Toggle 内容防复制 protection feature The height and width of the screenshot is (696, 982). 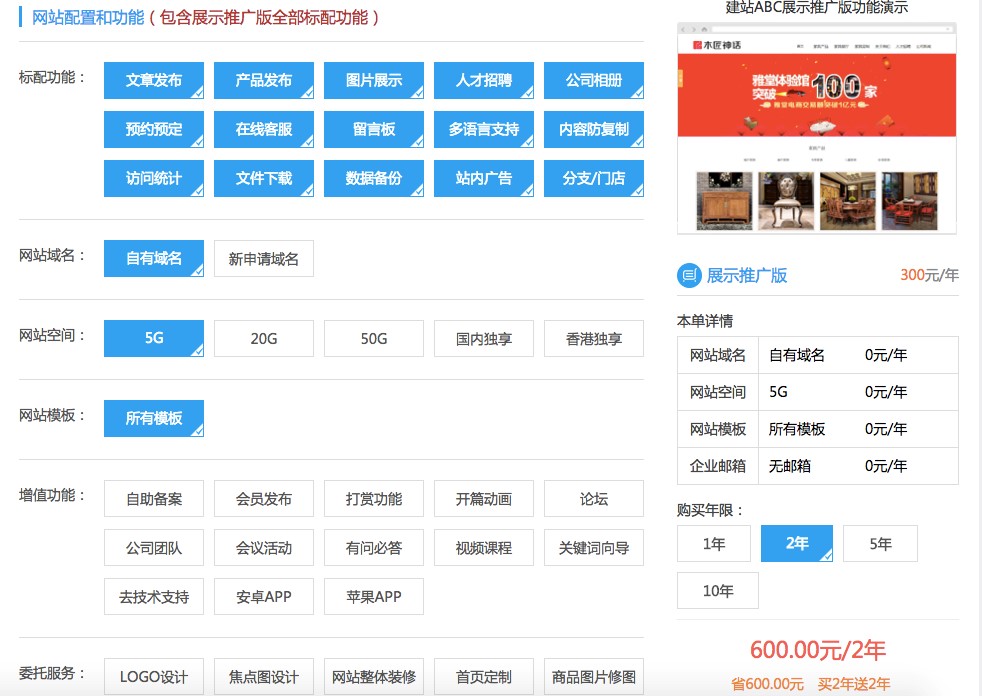(x=593, y=130)
